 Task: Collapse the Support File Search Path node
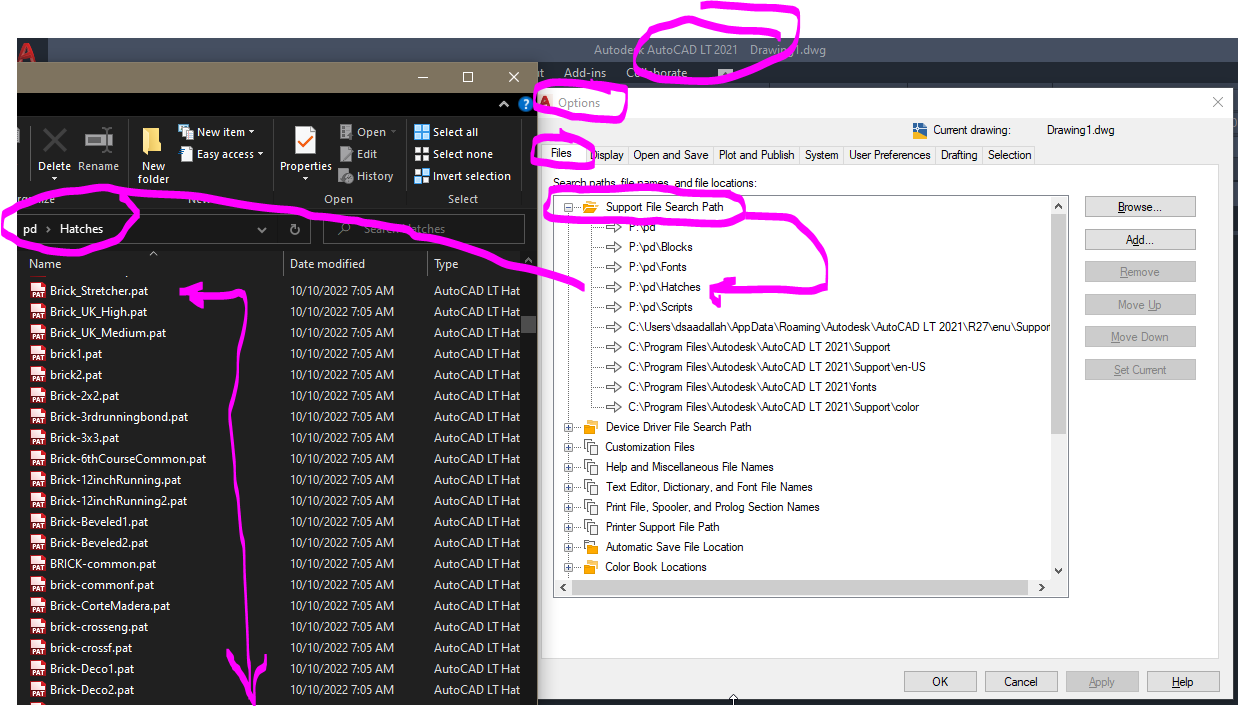click(x=569, y=207)
